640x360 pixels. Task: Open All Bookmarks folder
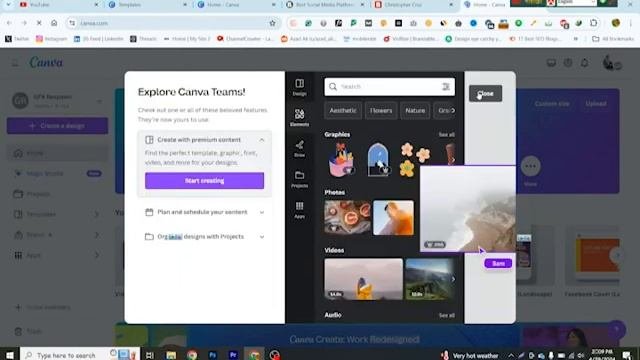[613, 39]
